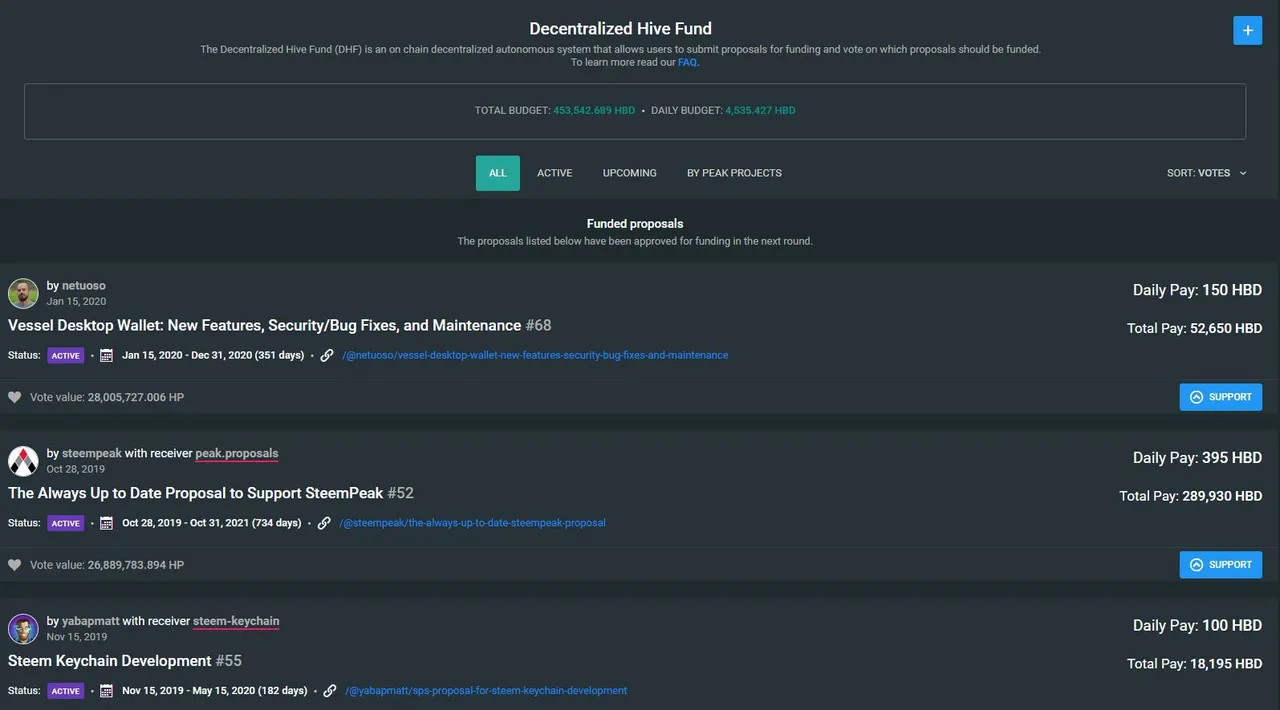Image resolution: width=1280 pixels, height=710 pixels.
Task: Switch to the ACTIVE tab
Action: pyautogui.click(x=555, y=173)
